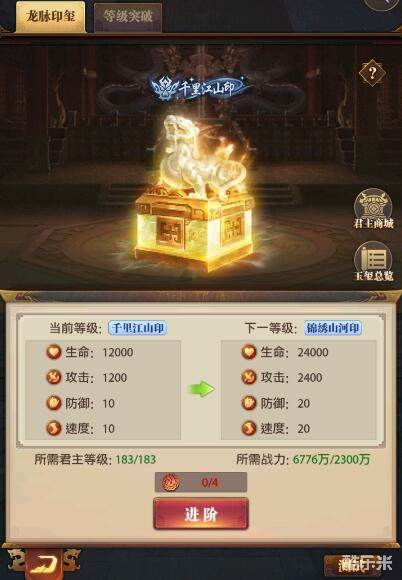Screen dimensions: 402x580
Task: Click the red material token icon
Action: (x=171, y=482)
